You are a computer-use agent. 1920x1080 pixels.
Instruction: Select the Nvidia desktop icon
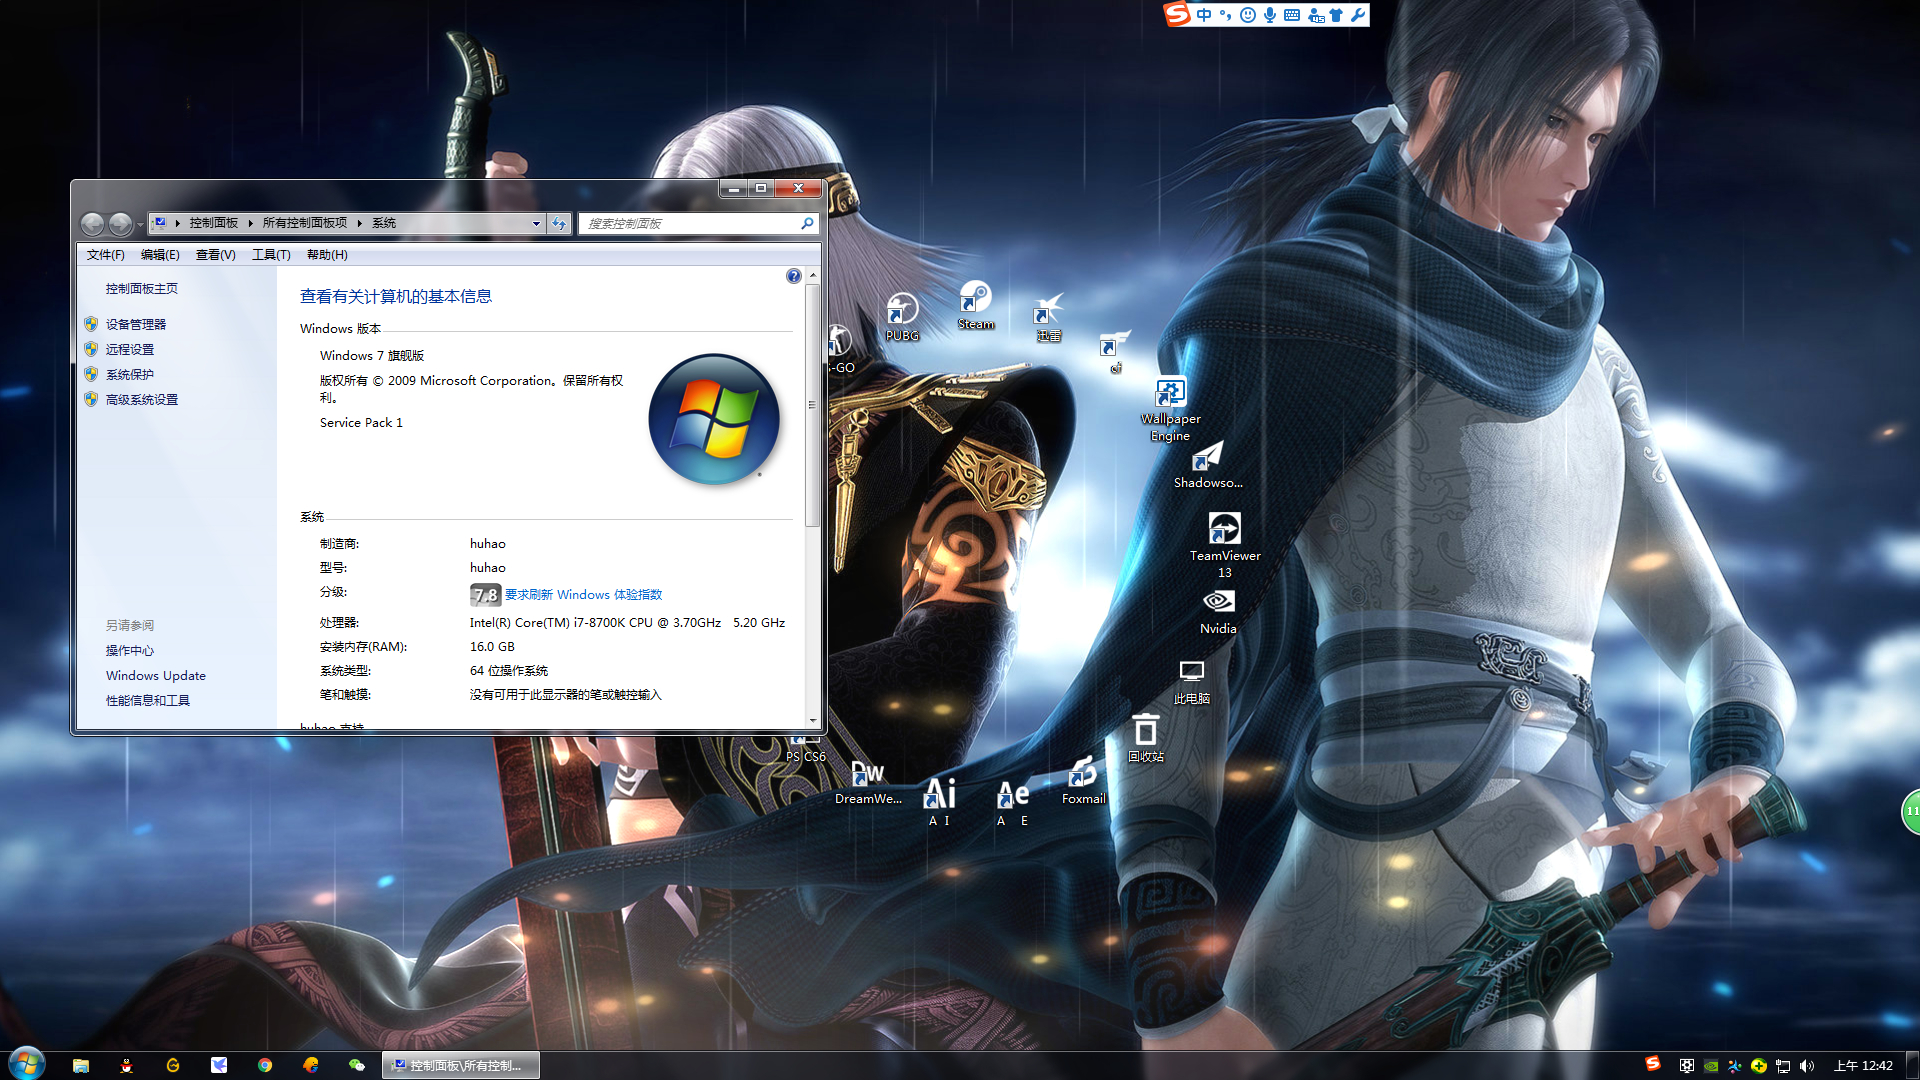(x=1218, y=611)
